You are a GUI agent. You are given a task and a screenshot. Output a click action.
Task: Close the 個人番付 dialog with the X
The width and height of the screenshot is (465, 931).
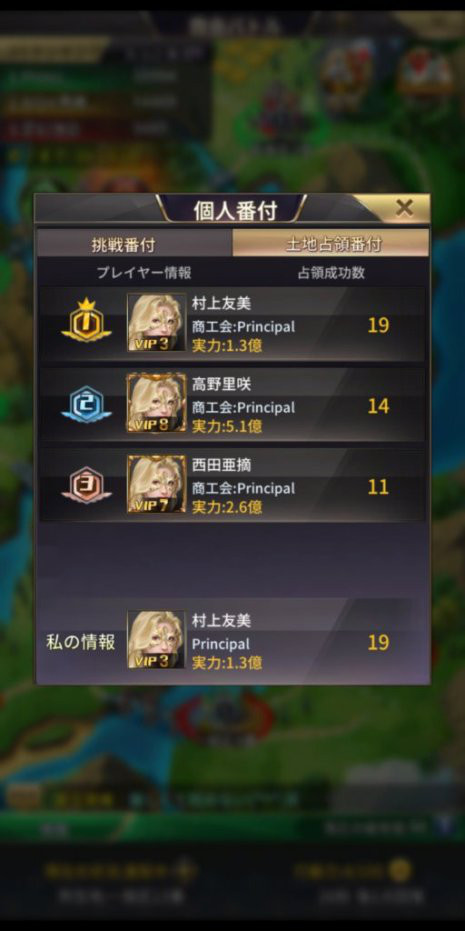(x=404, y=208)
